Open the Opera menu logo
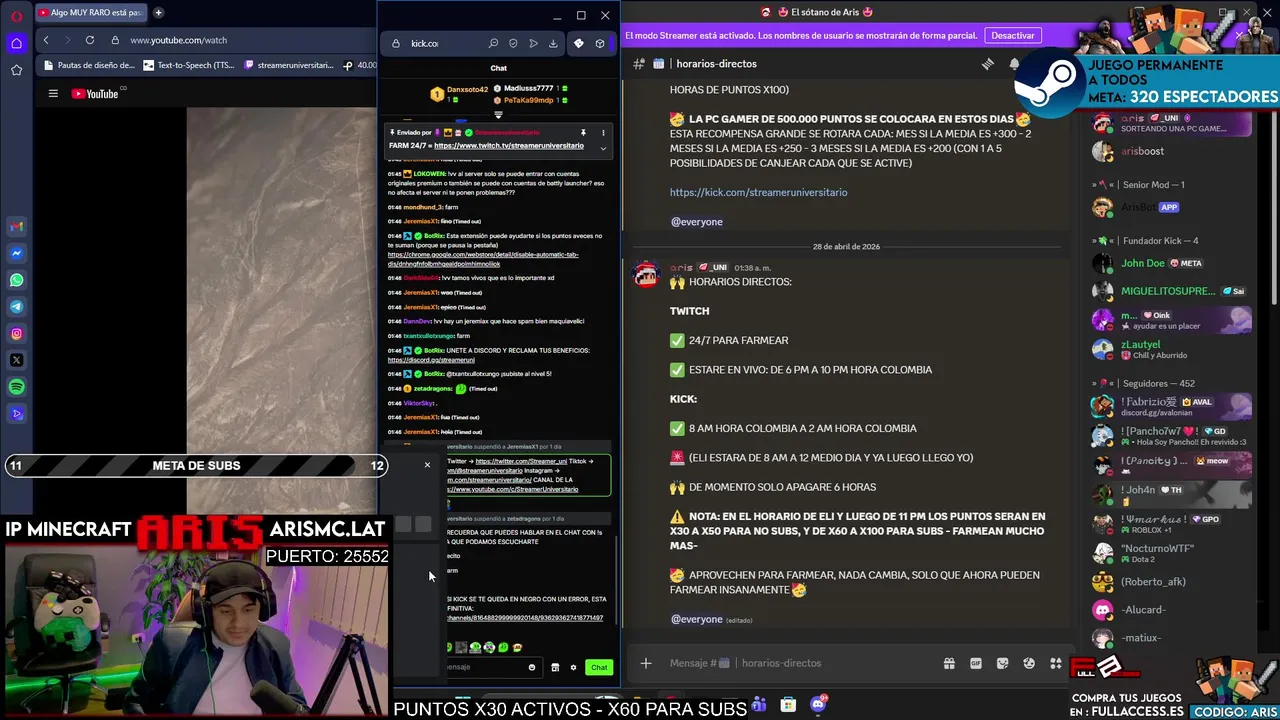Viewport: 1280px width, 720px height. [16, 15]
